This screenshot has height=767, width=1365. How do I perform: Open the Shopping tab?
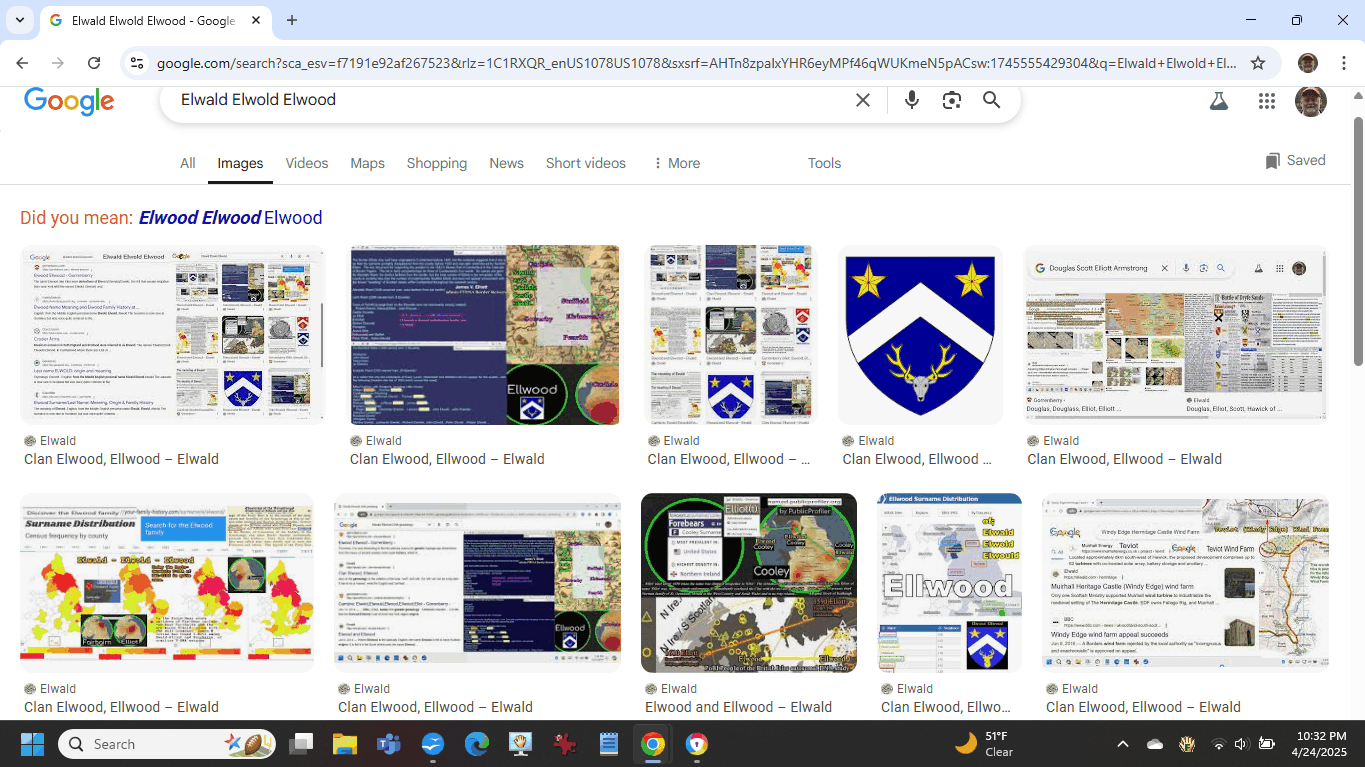436,163
